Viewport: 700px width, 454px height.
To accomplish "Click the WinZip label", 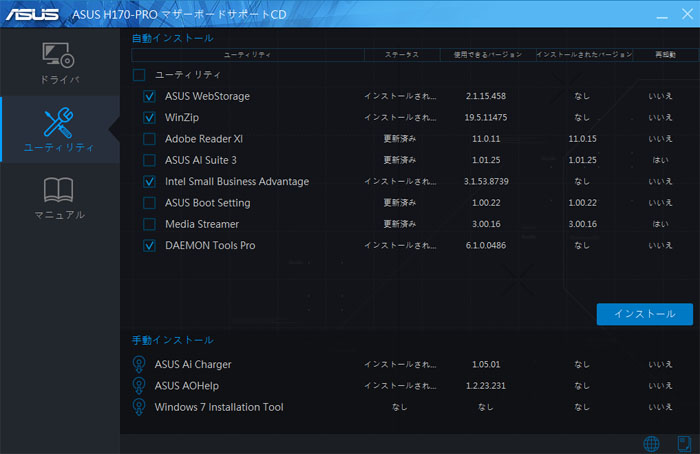I will click(x=182, y=118).
